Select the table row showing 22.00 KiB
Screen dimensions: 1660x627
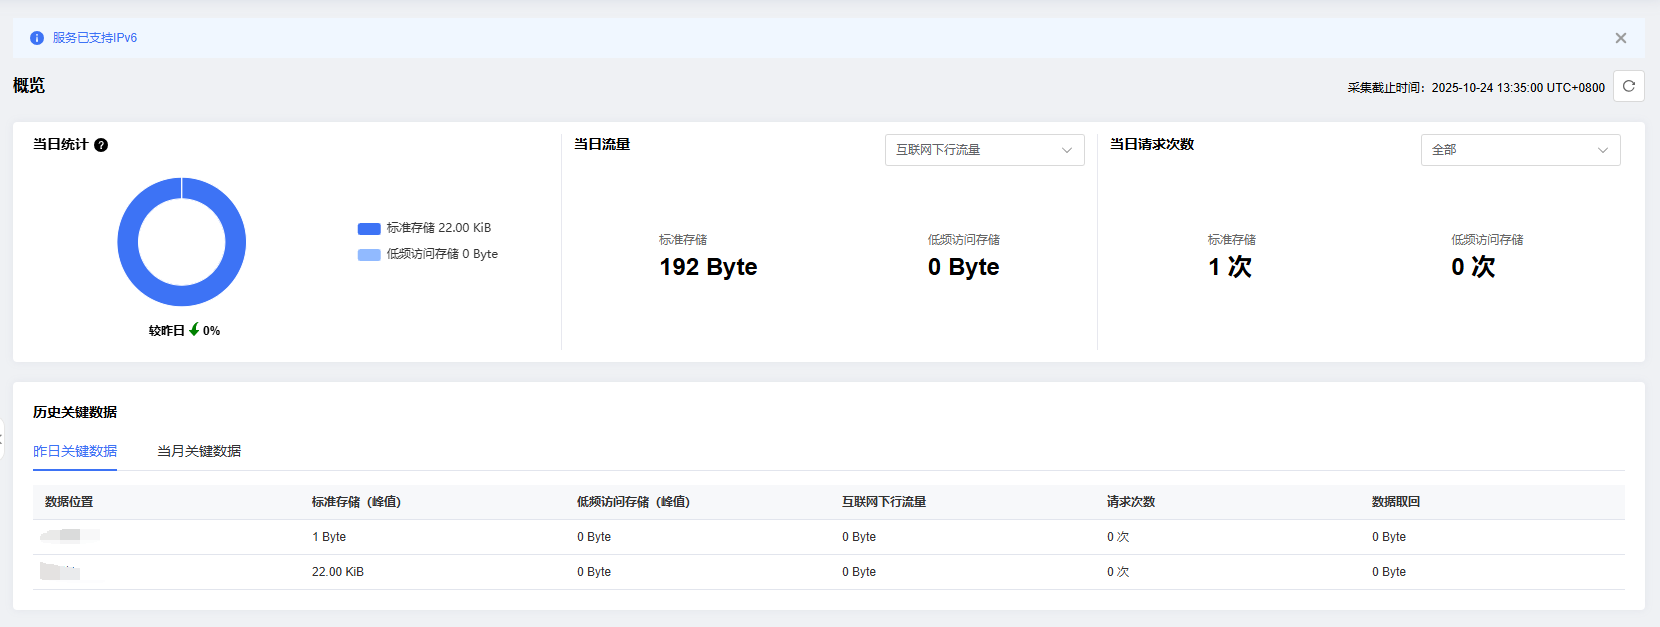point(338,572)
